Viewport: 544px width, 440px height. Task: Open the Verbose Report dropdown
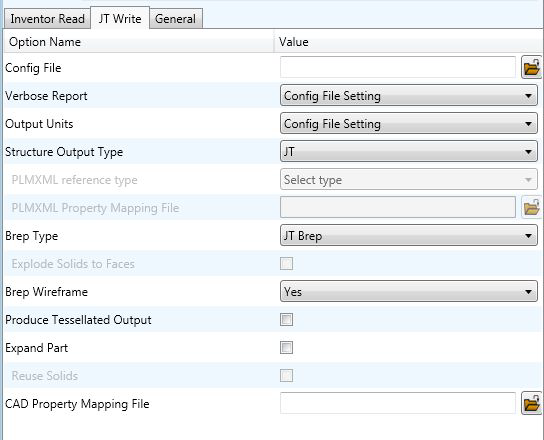click(409, 95)
